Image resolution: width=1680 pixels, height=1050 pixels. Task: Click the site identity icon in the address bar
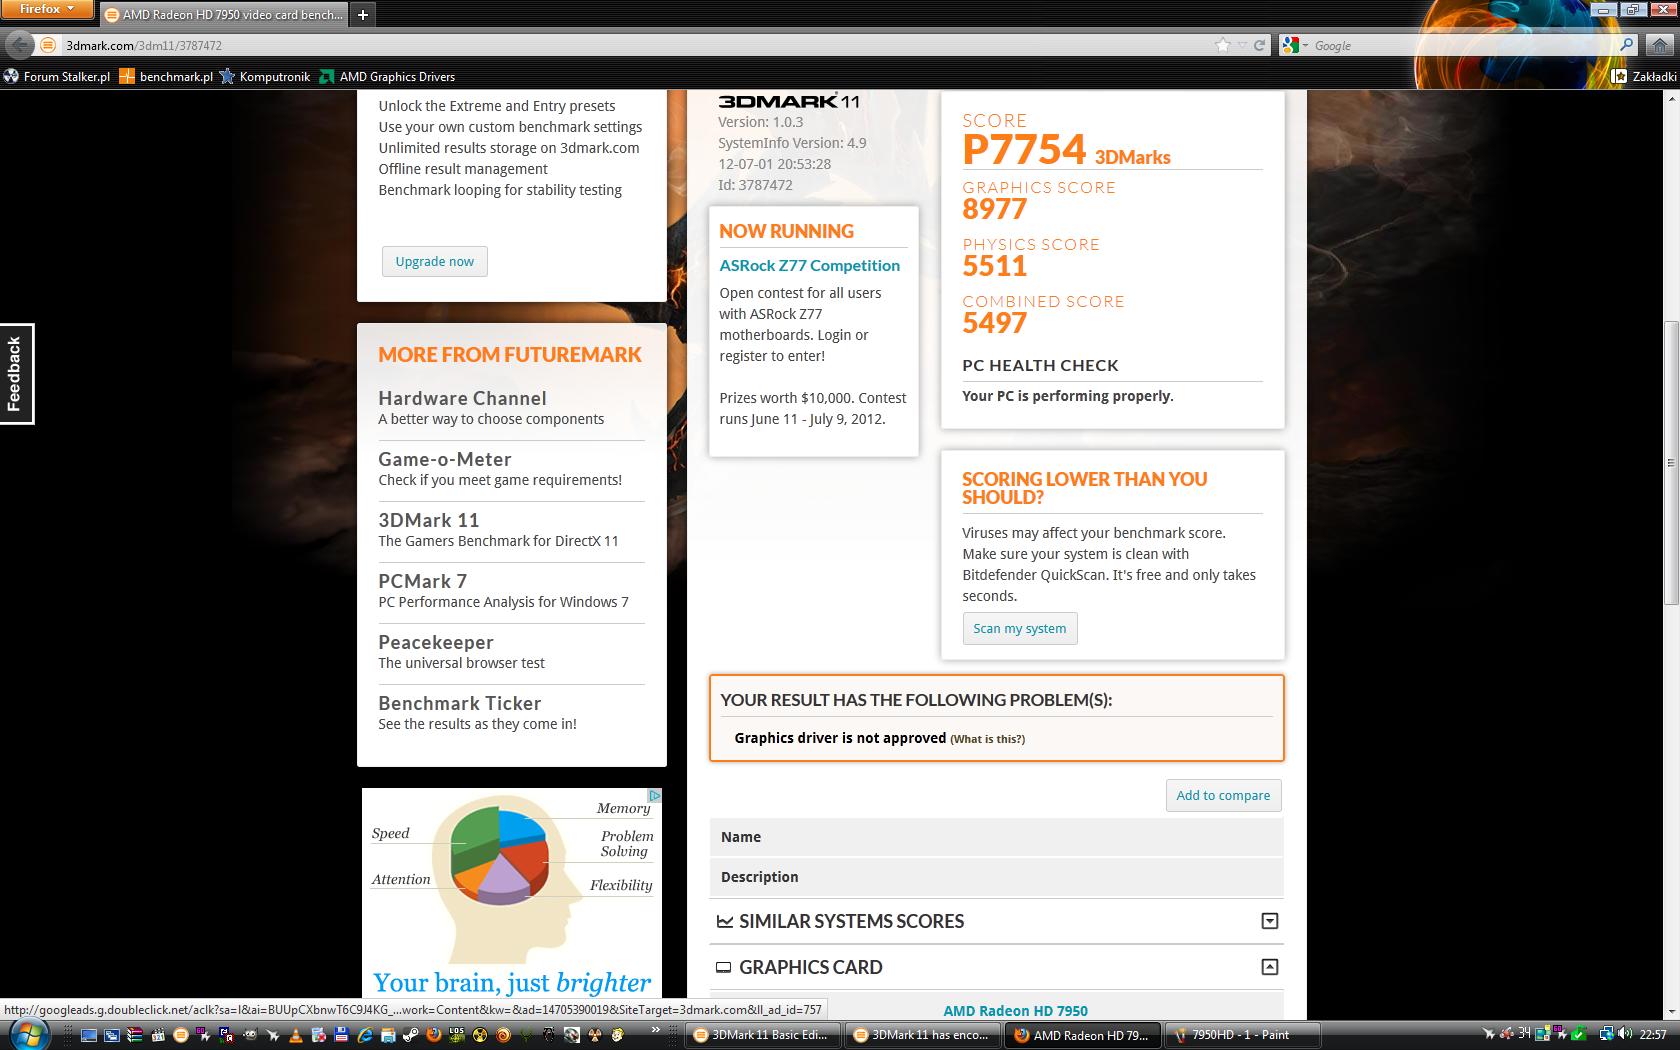pos(48,45)
